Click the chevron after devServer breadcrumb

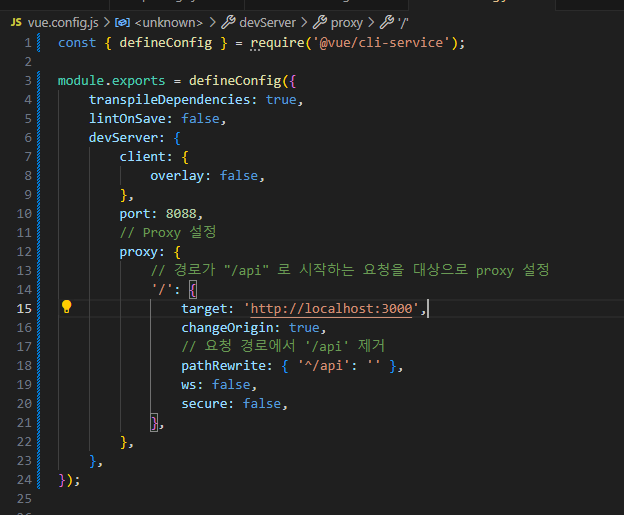tap(304, 23)
